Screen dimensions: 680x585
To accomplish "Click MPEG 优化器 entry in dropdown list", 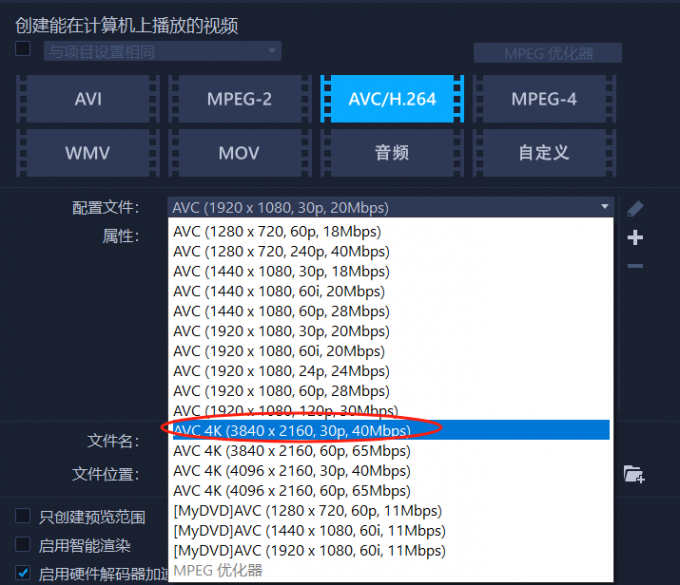I will coord(391,571).
